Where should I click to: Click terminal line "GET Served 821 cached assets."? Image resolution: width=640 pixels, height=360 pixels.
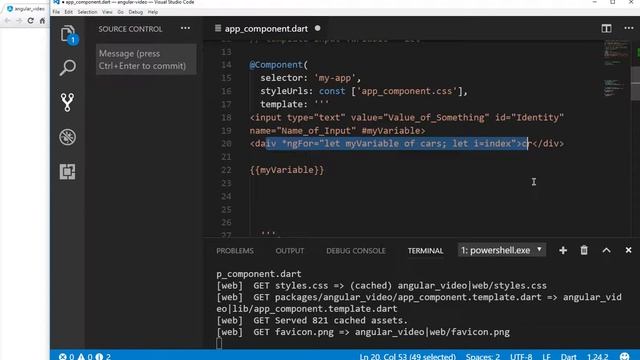[x=330, y=320]
